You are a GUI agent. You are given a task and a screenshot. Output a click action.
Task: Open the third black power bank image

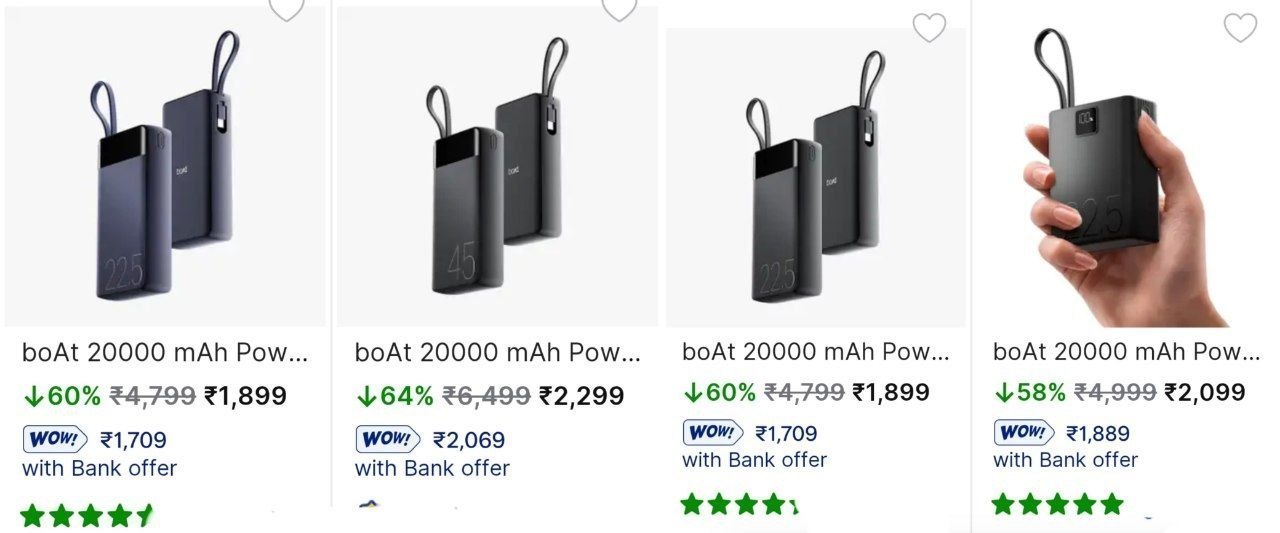(816, 177)
